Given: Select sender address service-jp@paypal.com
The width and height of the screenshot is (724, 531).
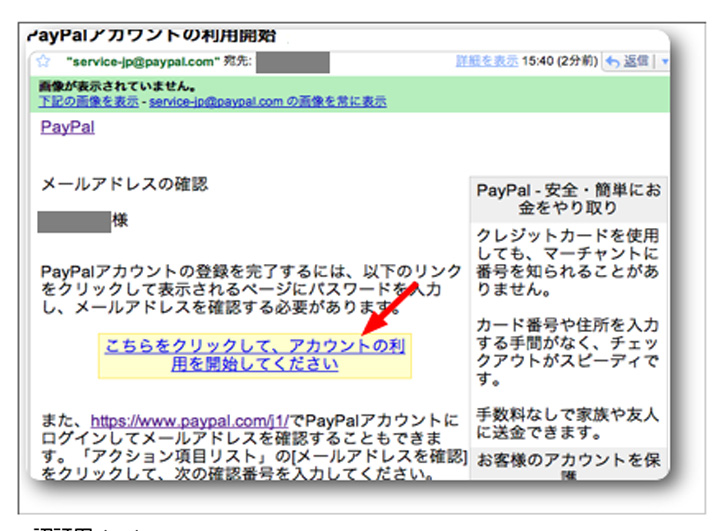Looking at the screenshot, I should tap(143, 61).
